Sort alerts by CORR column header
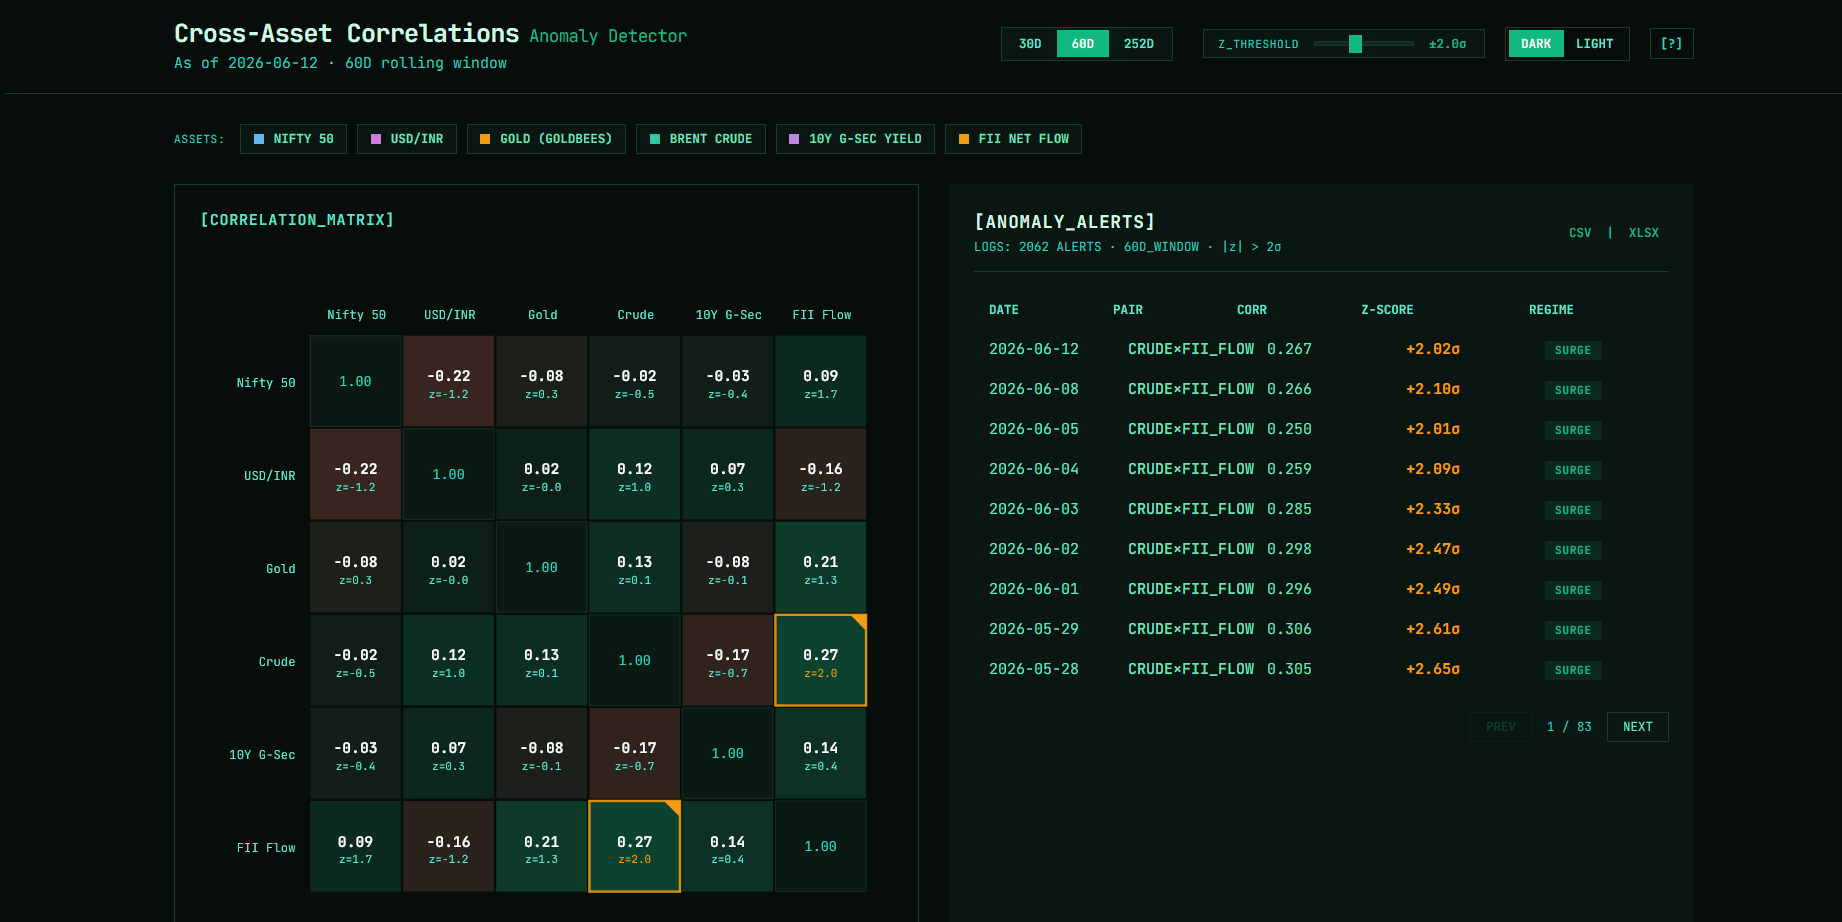The image size is (1842, 922). pyautogui.click(x=1252, y=310)
